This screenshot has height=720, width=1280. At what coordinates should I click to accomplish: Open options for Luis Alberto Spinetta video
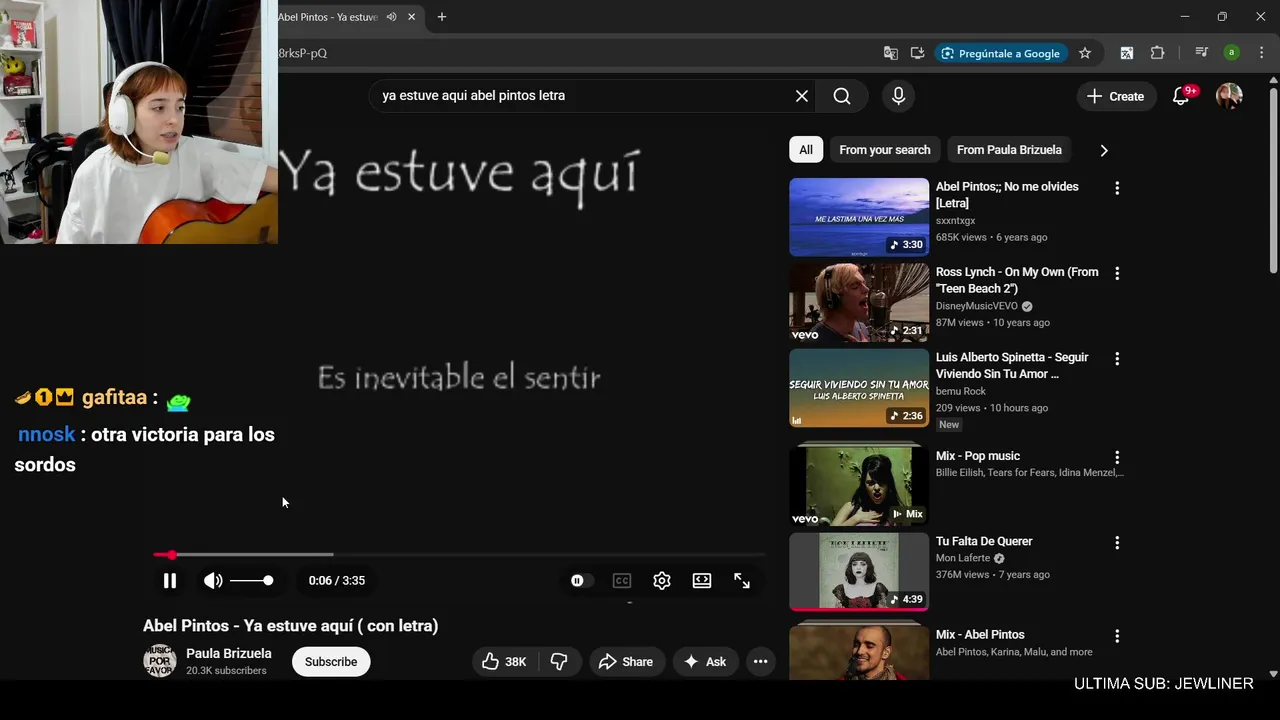coord(1117,358)
